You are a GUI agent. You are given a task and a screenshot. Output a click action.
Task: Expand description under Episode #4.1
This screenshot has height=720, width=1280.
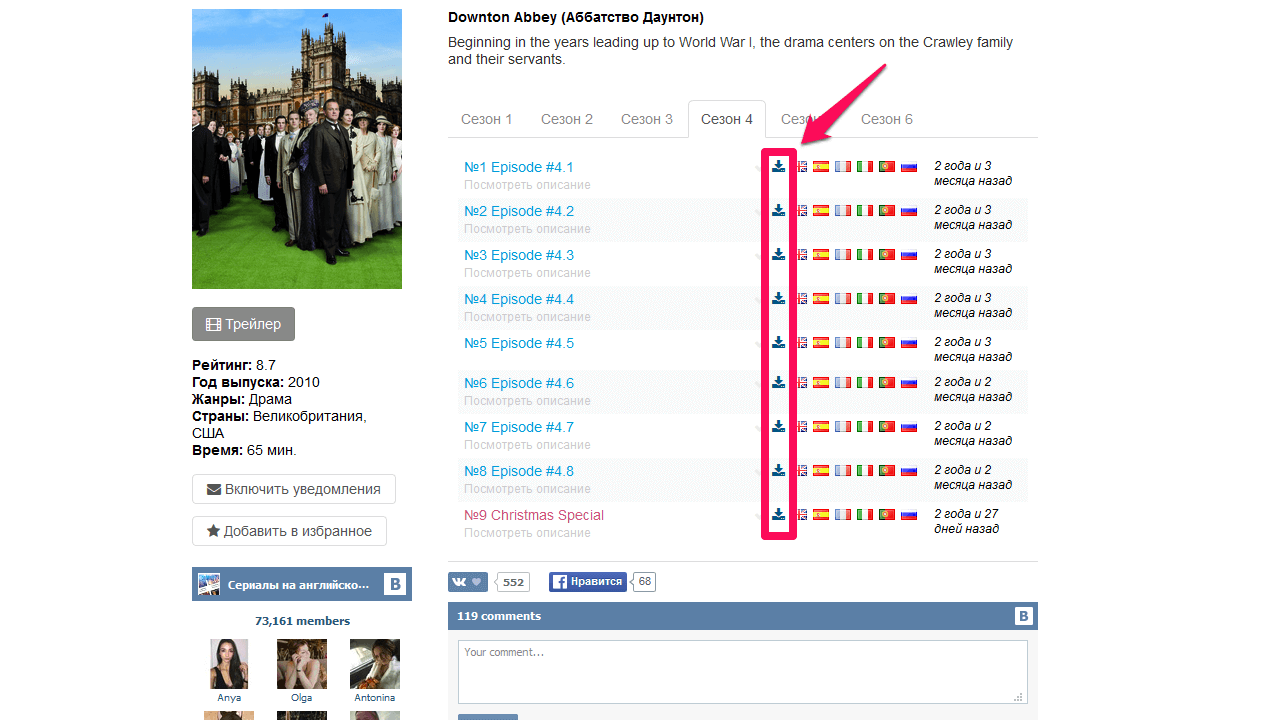[527, 185]
